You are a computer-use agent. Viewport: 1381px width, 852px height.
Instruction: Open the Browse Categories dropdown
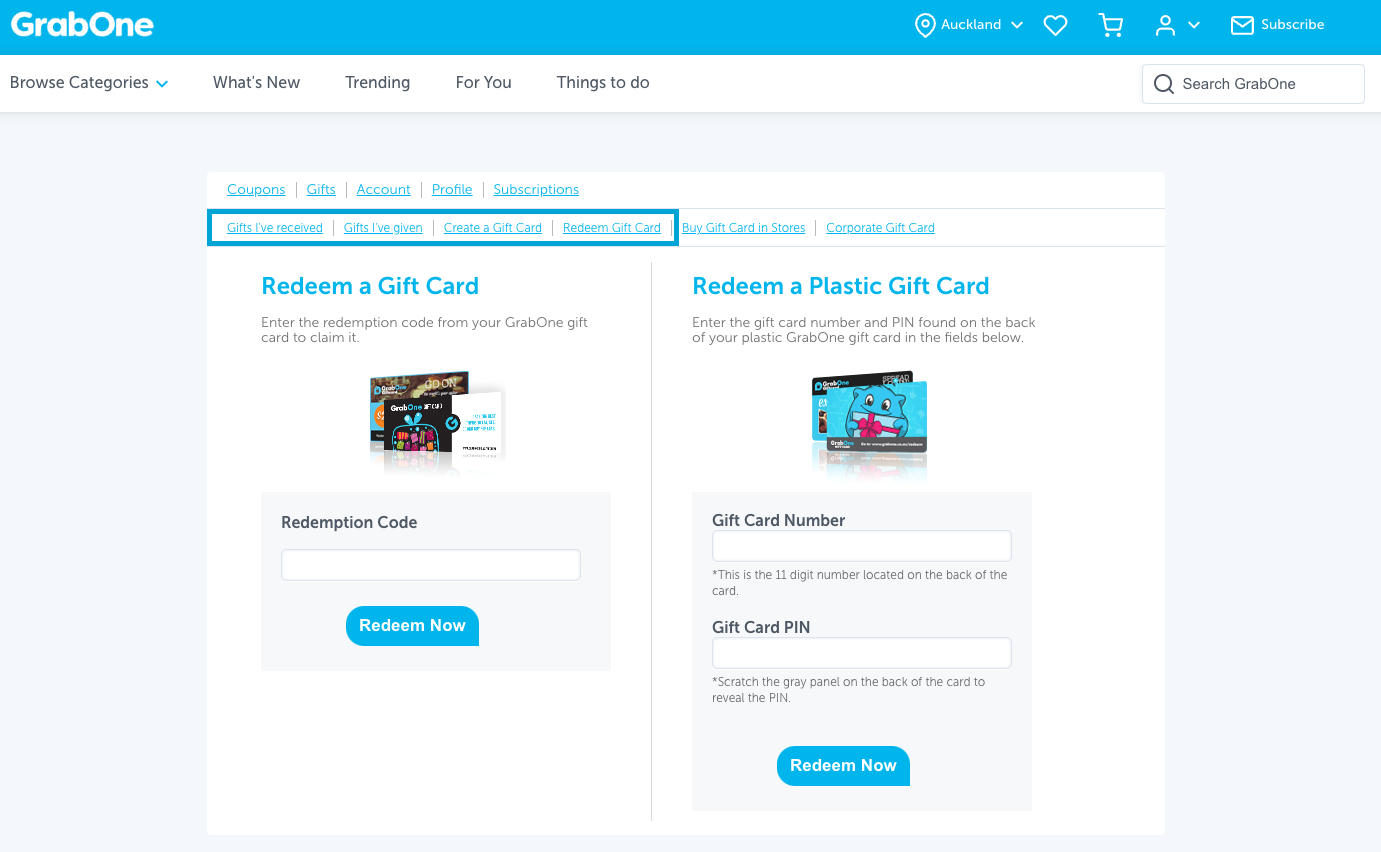[x=89, y=83]
